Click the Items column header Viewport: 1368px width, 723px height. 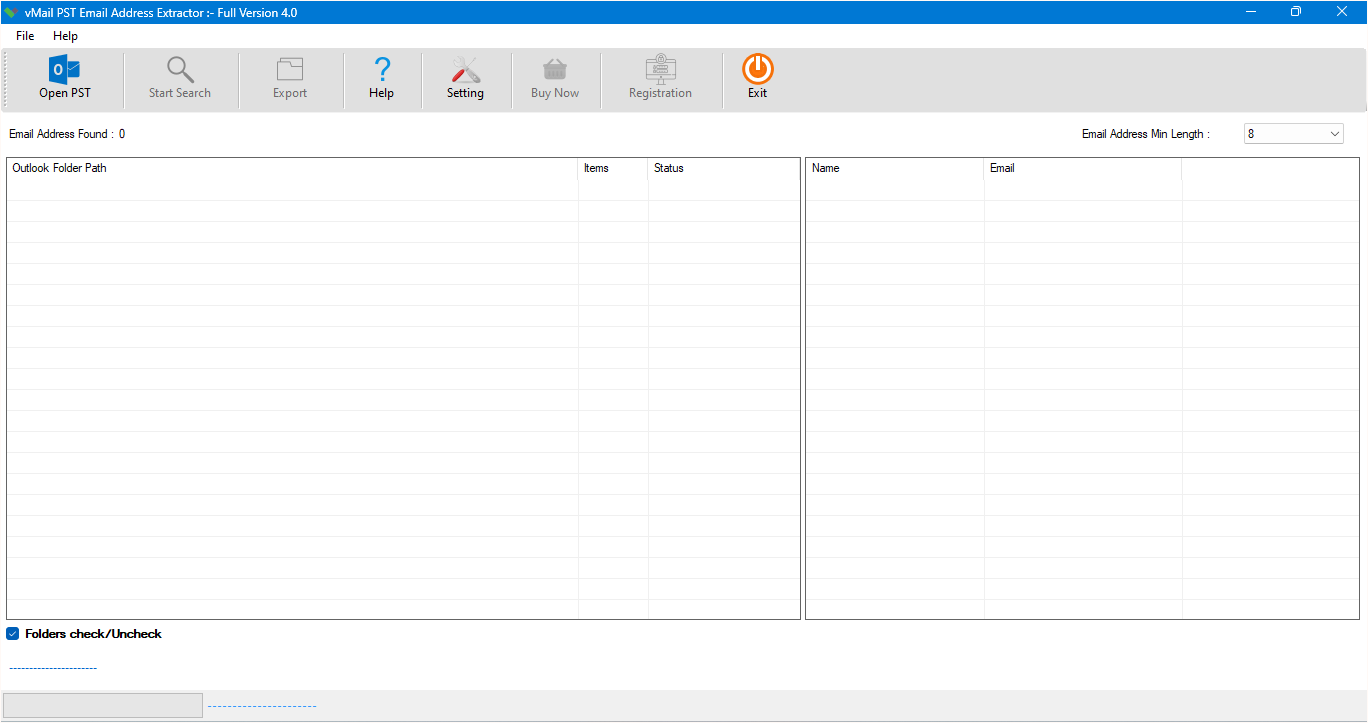coord(613,168)
